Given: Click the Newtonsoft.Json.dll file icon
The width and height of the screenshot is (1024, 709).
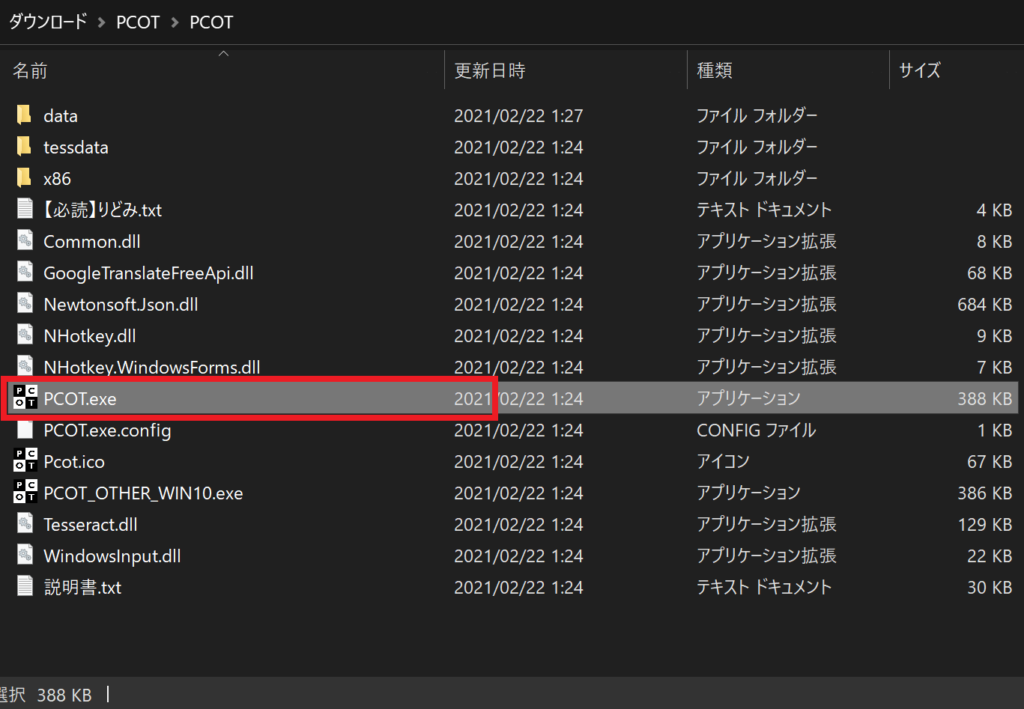Looking at the screenshot, I should coord(25,304).
